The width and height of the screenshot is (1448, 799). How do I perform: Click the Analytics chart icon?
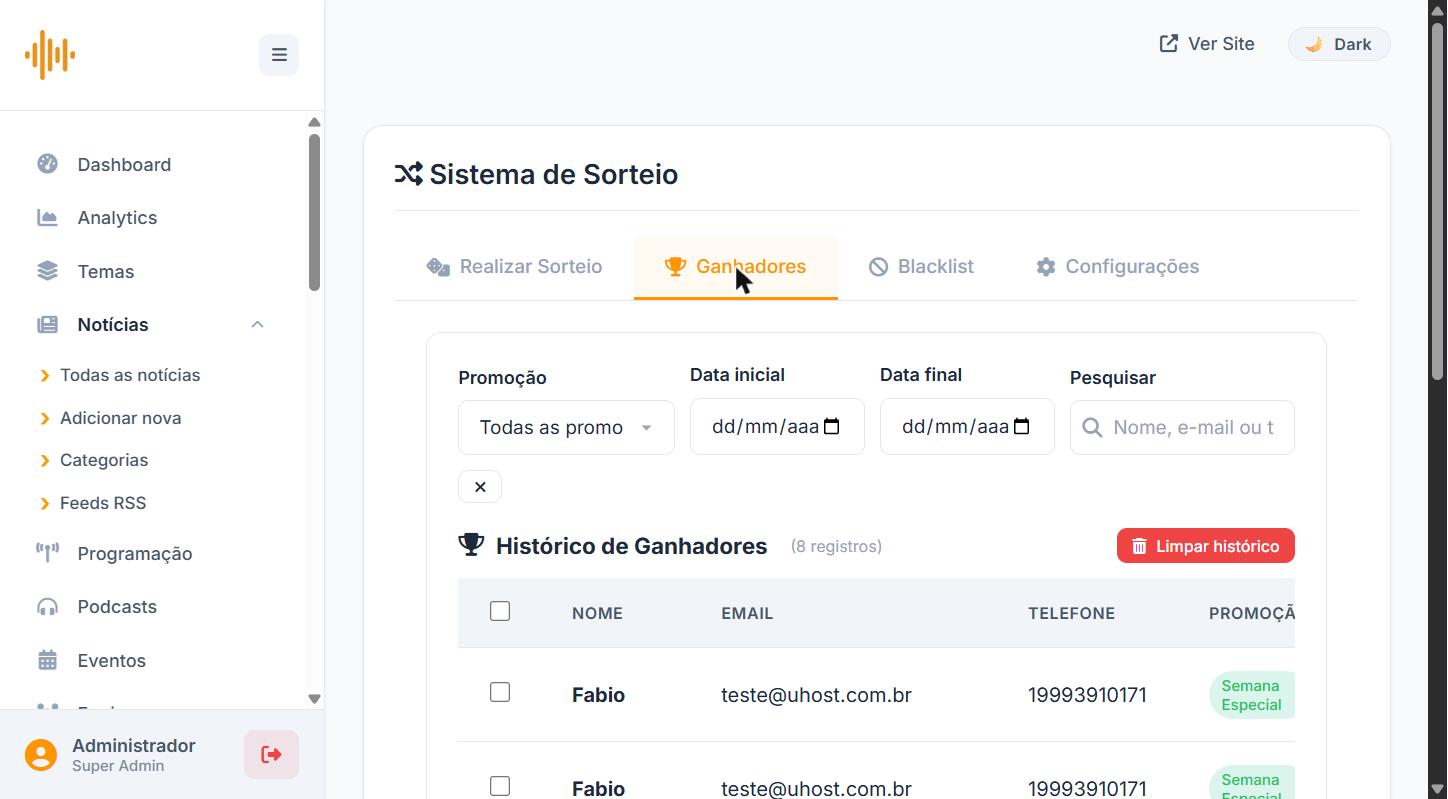[47, 217]
